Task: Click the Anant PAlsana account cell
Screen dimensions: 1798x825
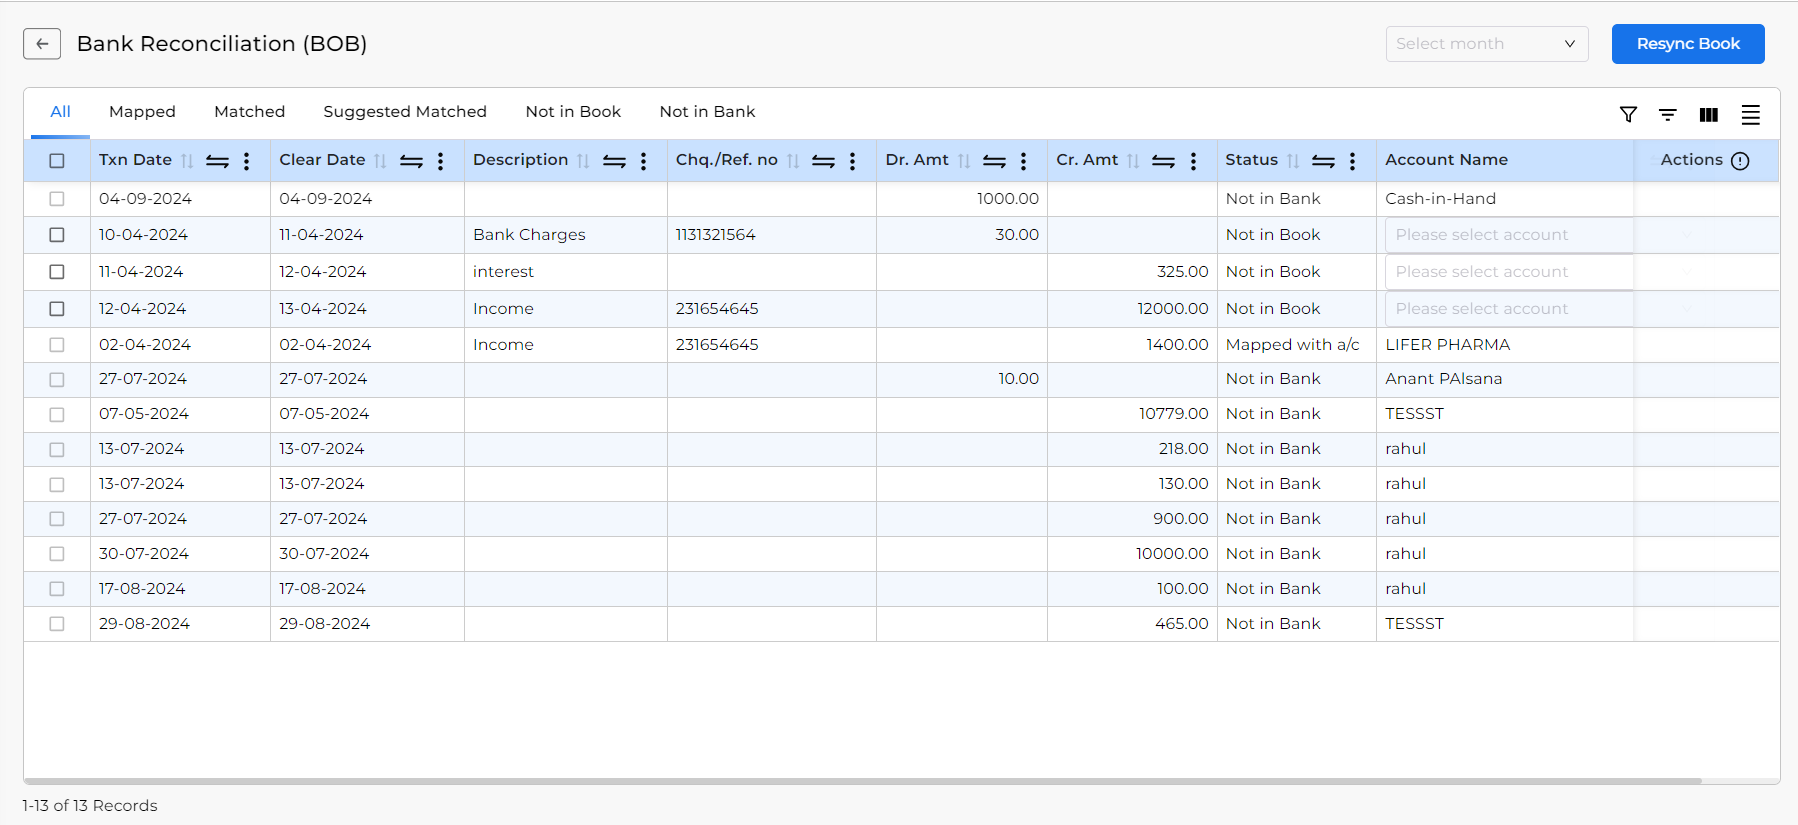Action: pyautogui.click(x=1505, y=380)
